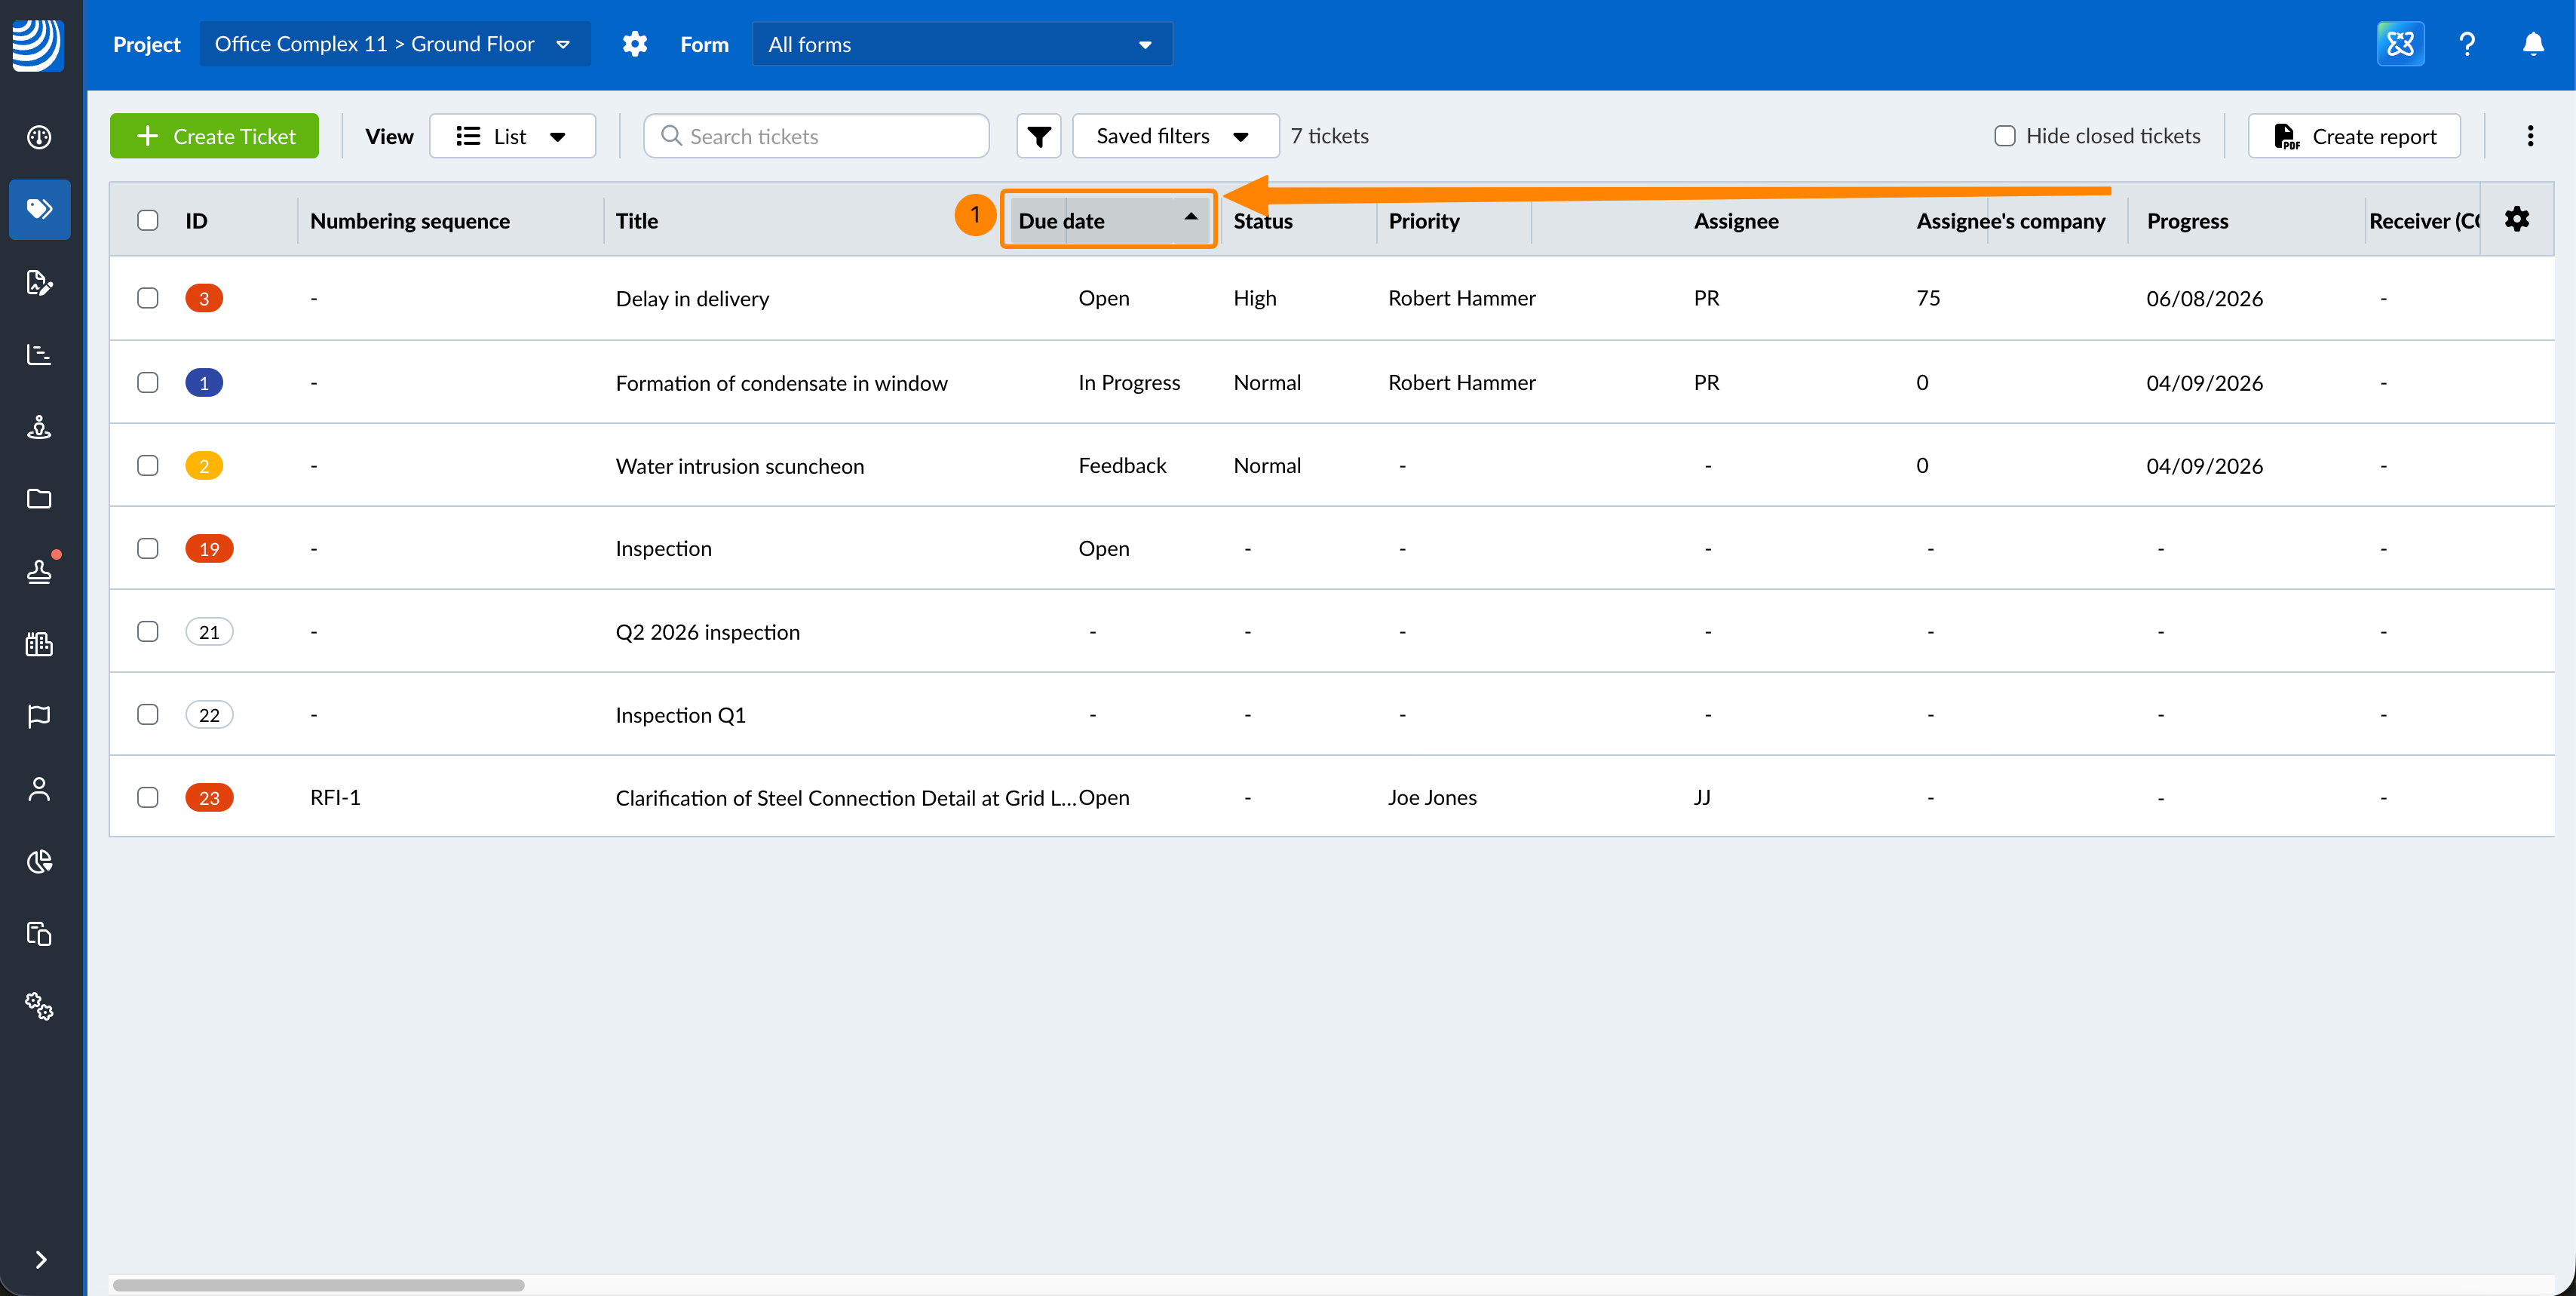Open the document signing pen icon

[39, 283]
